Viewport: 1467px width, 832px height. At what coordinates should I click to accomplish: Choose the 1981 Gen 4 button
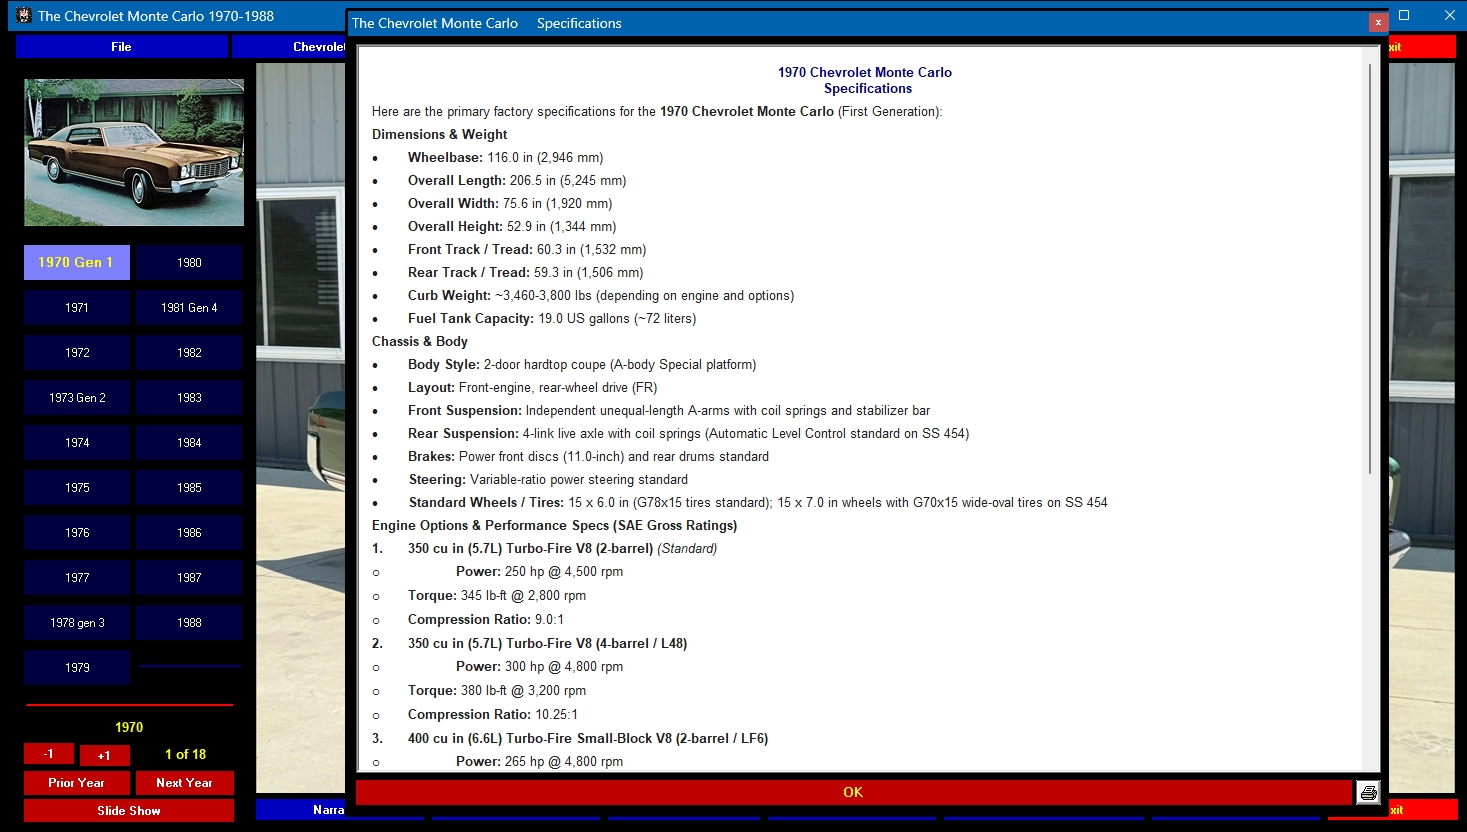[x=189, y=308]
